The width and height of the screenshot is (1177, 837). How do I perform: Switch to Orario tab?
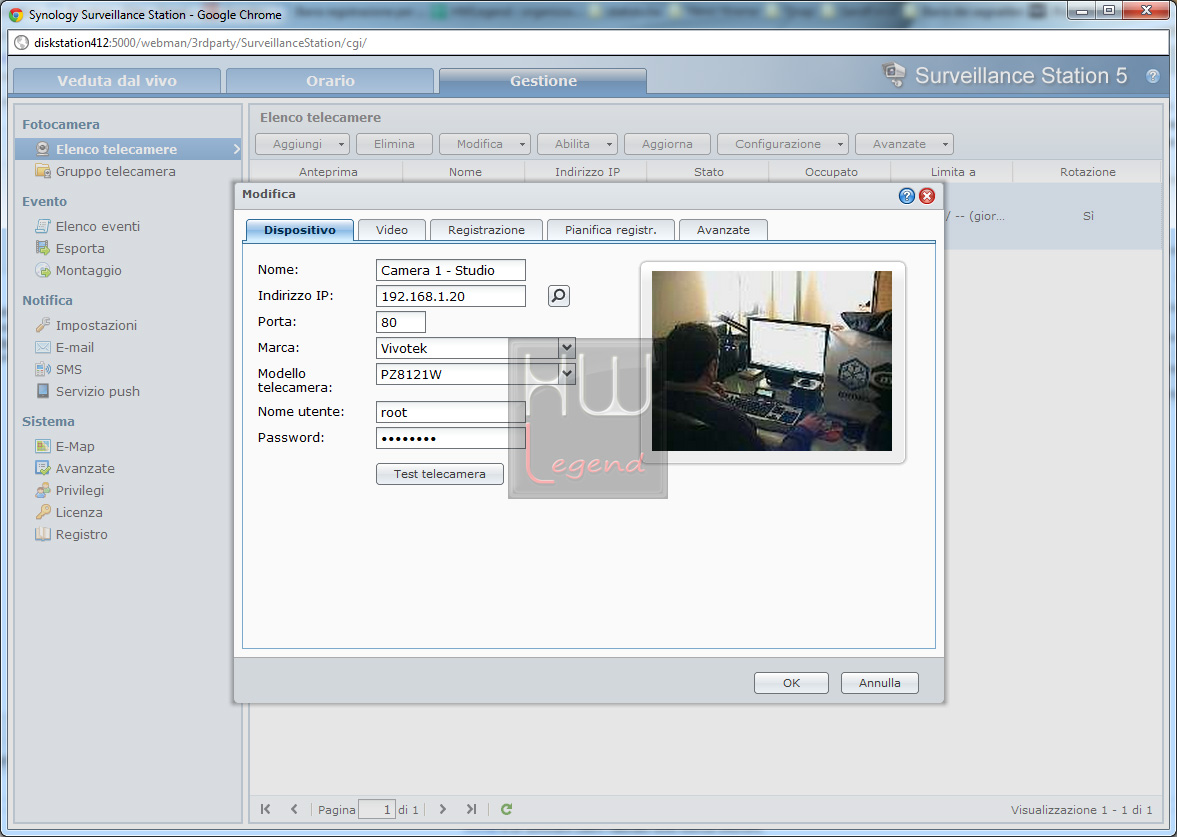[330, 81]
